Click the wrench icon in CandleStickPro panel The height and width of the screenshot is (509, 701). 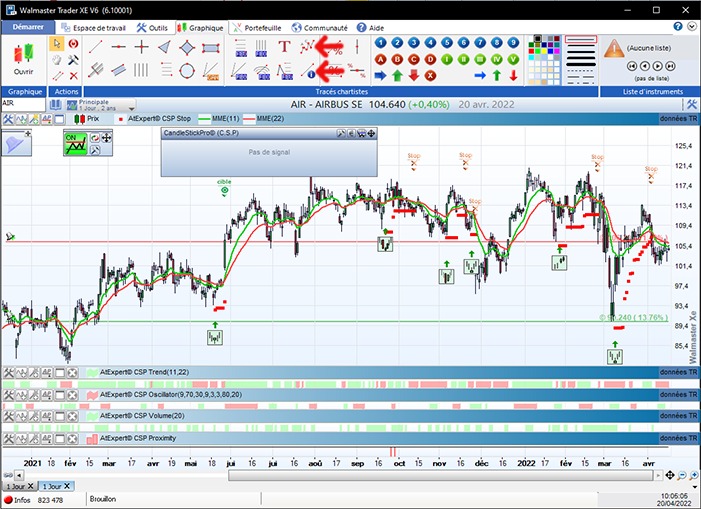point(341,133)
